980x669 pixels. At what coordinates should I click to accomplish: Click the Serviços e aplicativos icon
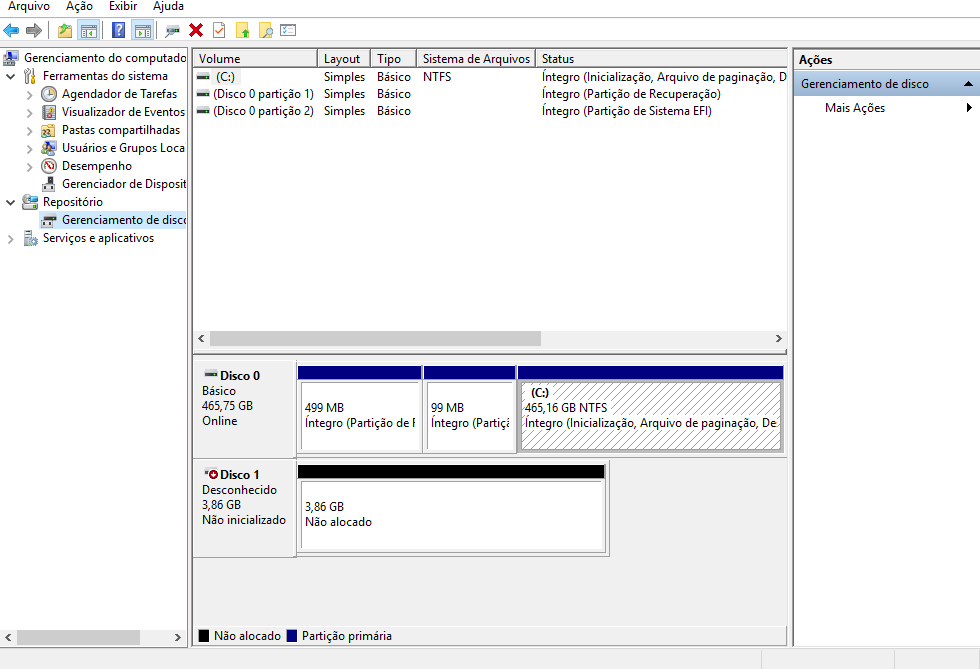tap(30, 238)
